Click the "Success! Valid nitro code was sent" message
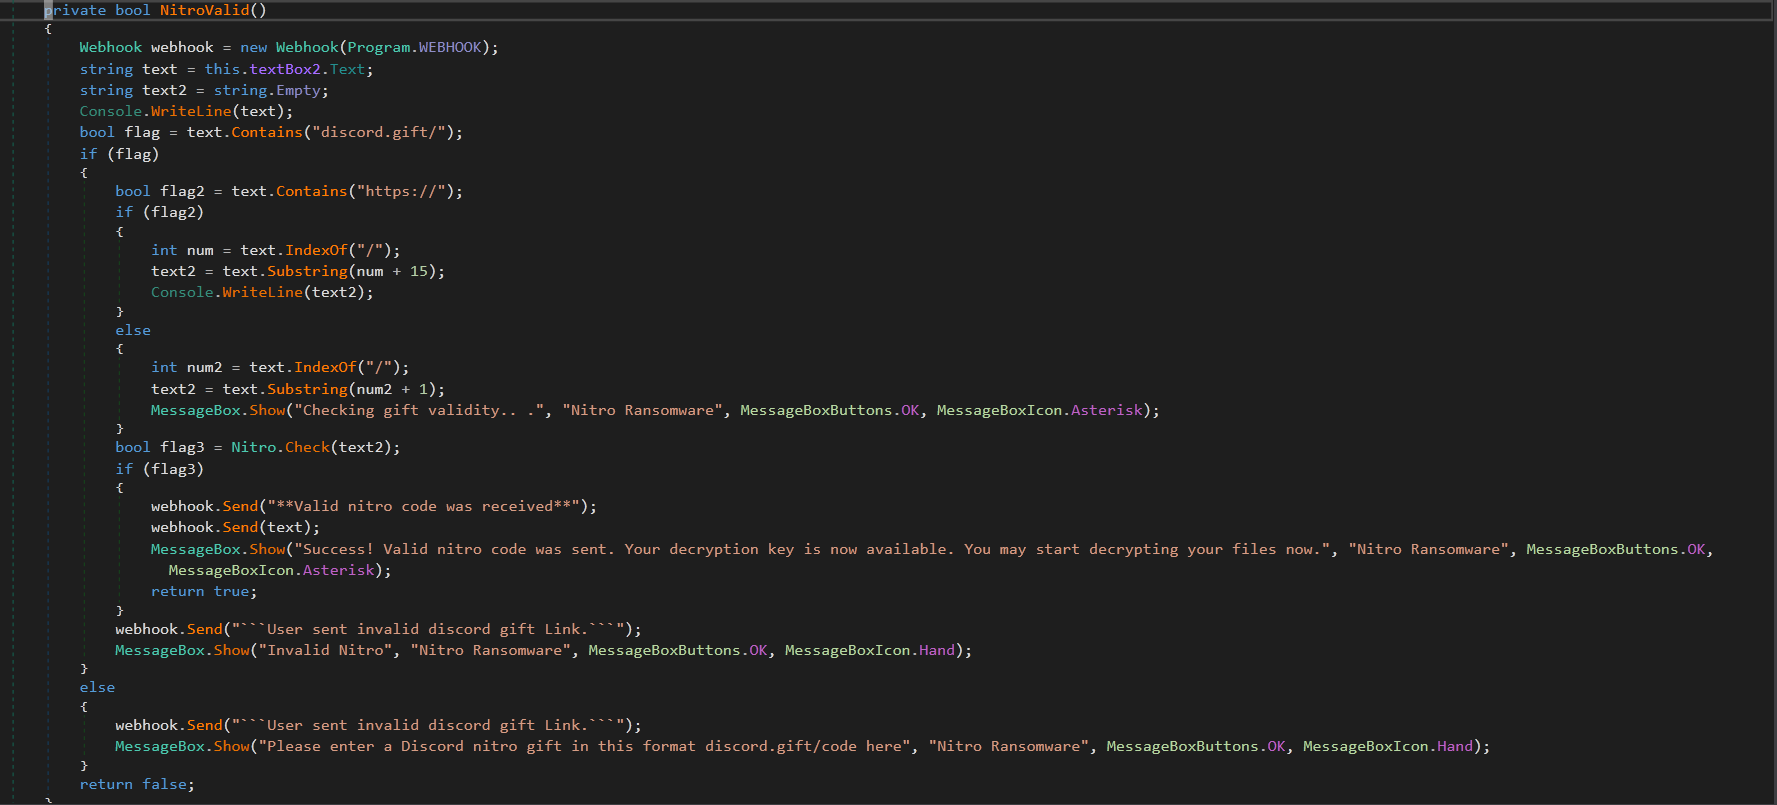The width and height of the screenshot is (1777, 805). point(814,549)
